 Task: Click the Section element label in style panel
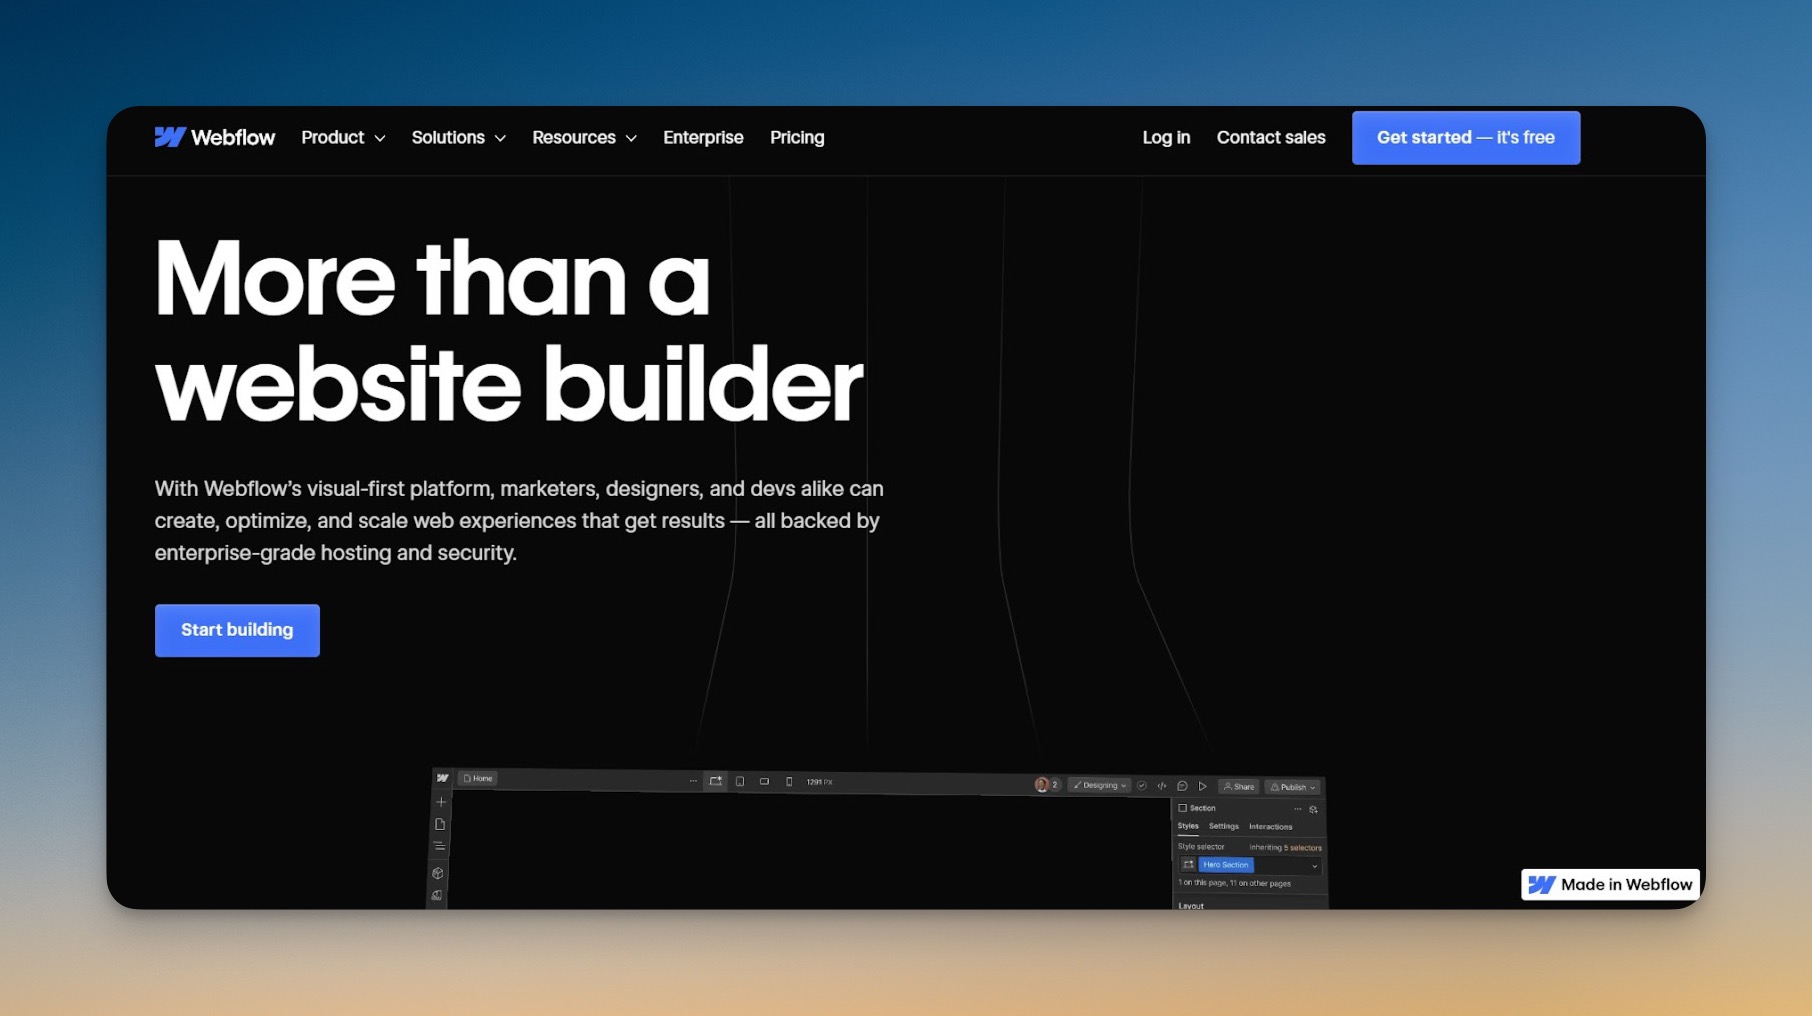click(x=1197, y=808)
